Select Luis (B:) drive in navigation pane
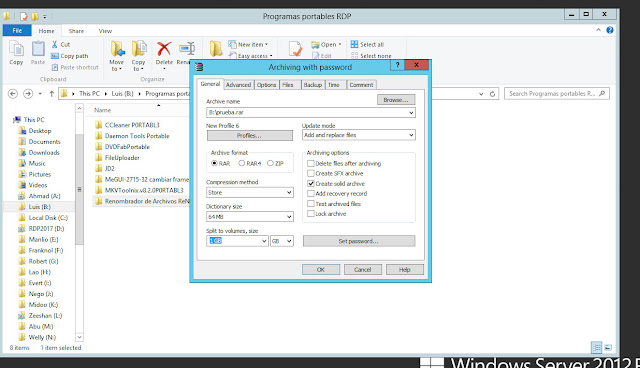The image size is (640, 368). pyautogui.click(x=39, y=207)
